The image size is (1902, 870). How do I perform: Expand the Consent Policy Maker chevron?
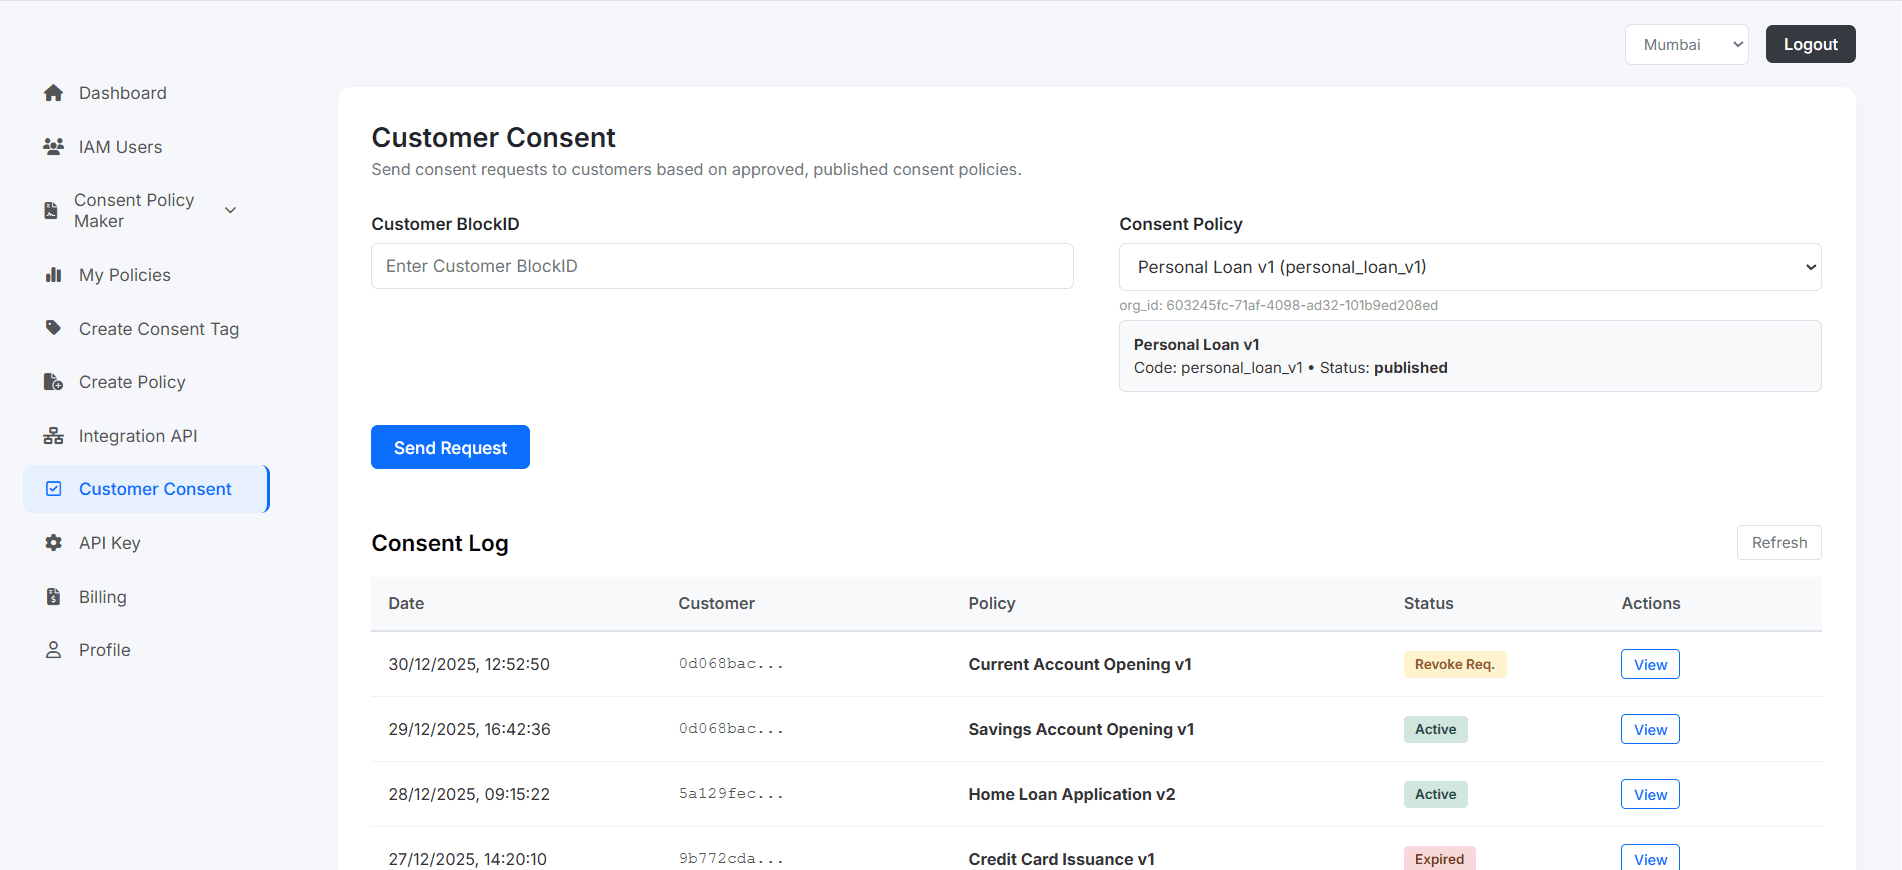(230, 210)
